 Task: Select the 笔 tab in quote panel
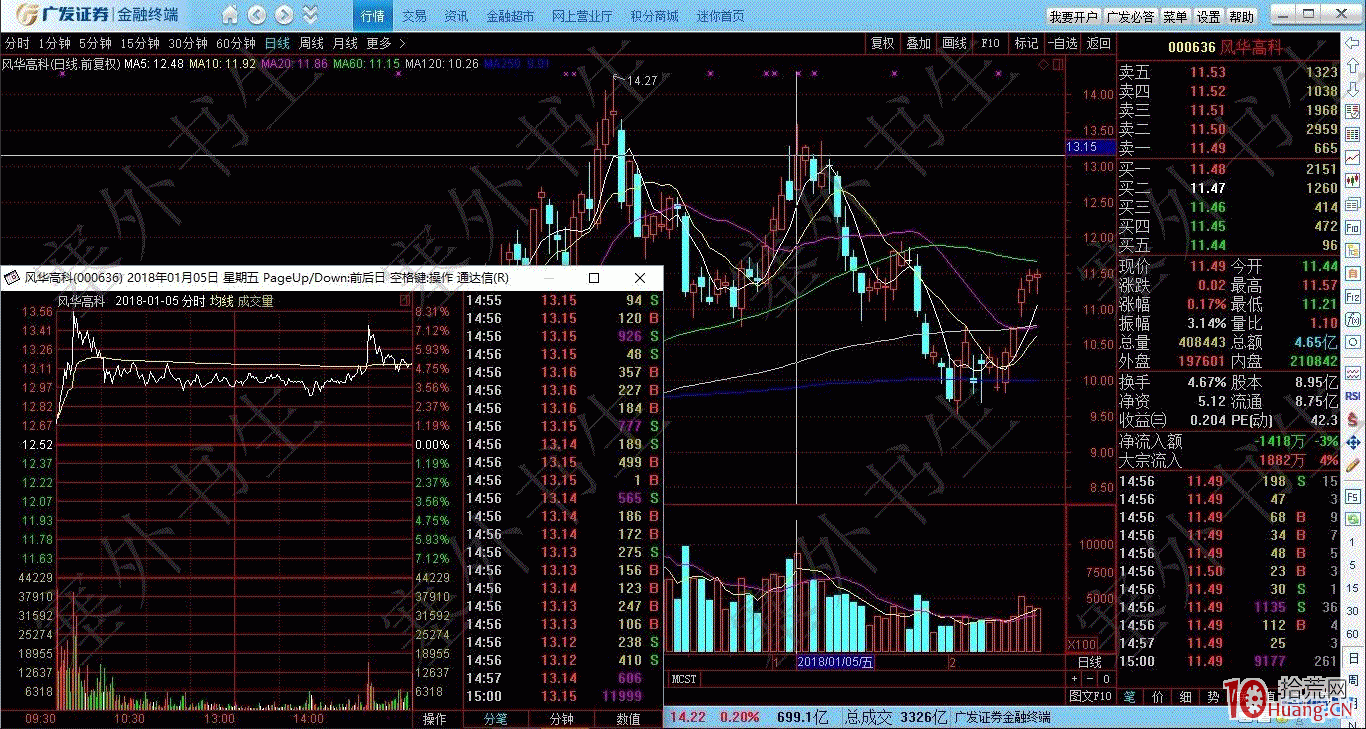(1130, 696)
